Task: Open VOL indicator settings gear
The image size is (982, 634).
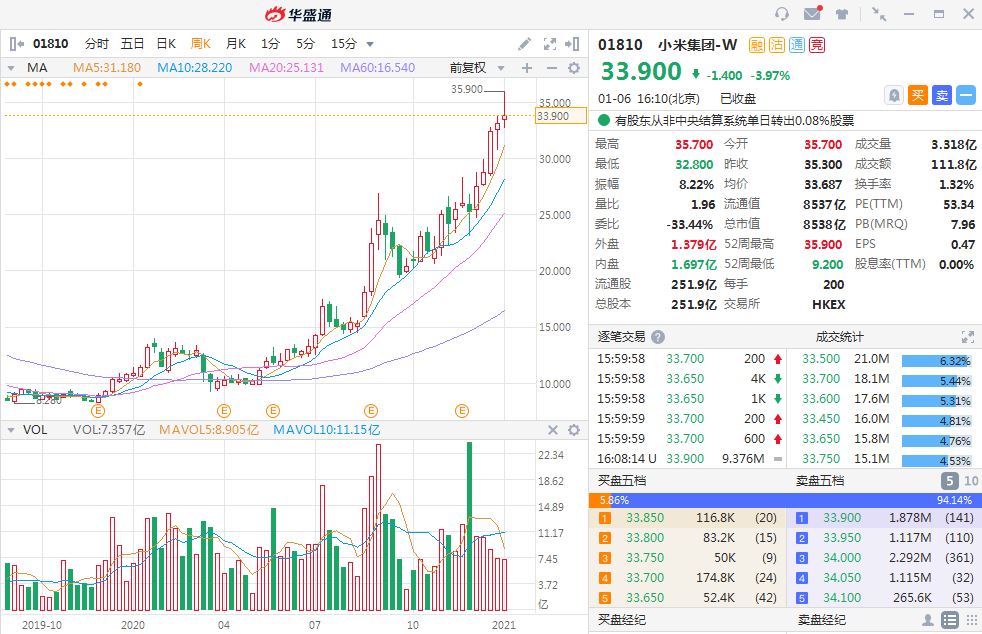Action: 574,430
